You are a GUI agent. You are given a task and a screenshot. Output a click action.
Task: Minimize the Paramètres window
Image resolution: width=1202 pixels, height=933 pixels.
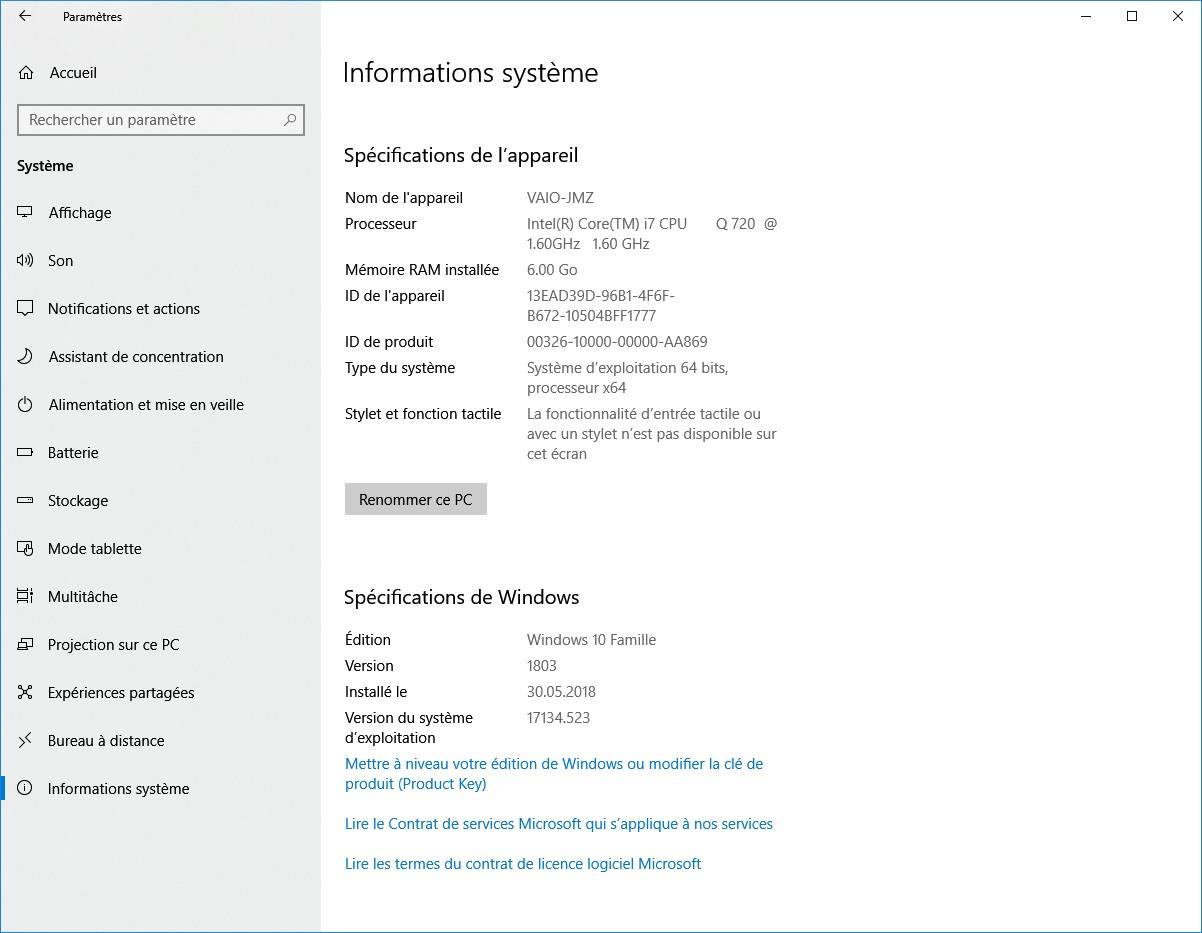pyautogui.click(x=1086, y=16)
